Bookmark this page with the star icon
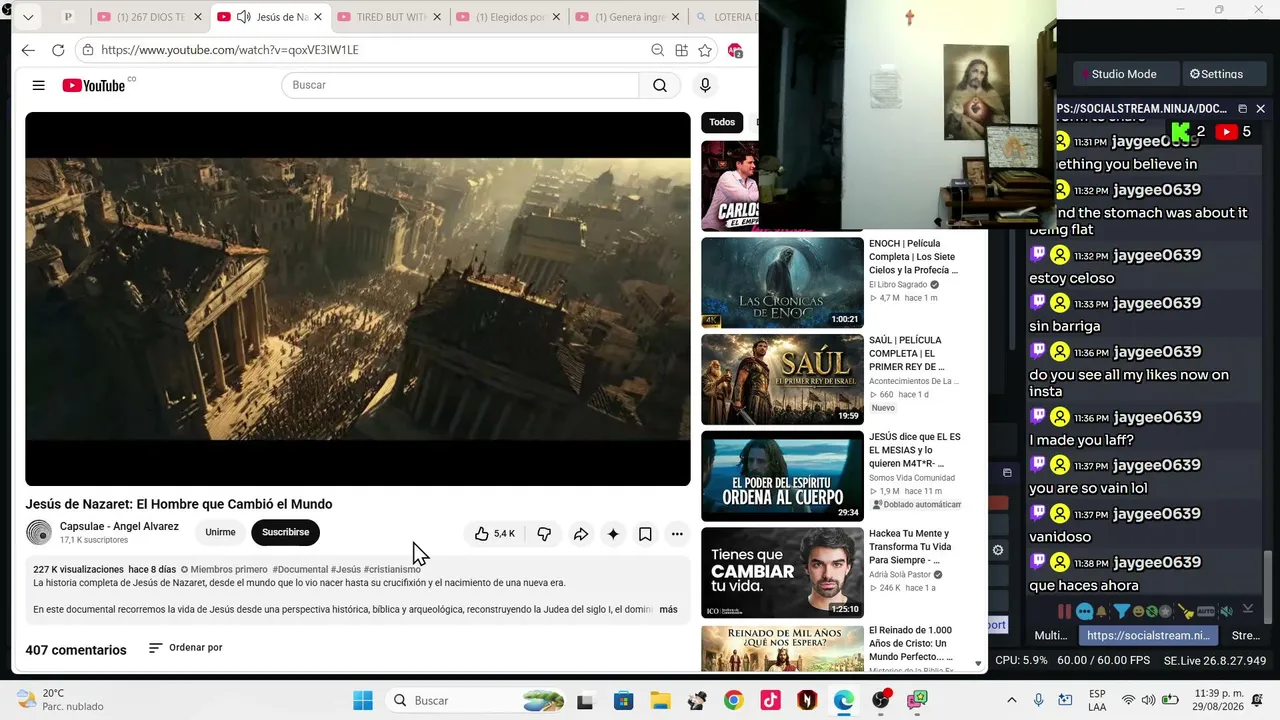The image size is (1280, 720). (x=705, y=50)
